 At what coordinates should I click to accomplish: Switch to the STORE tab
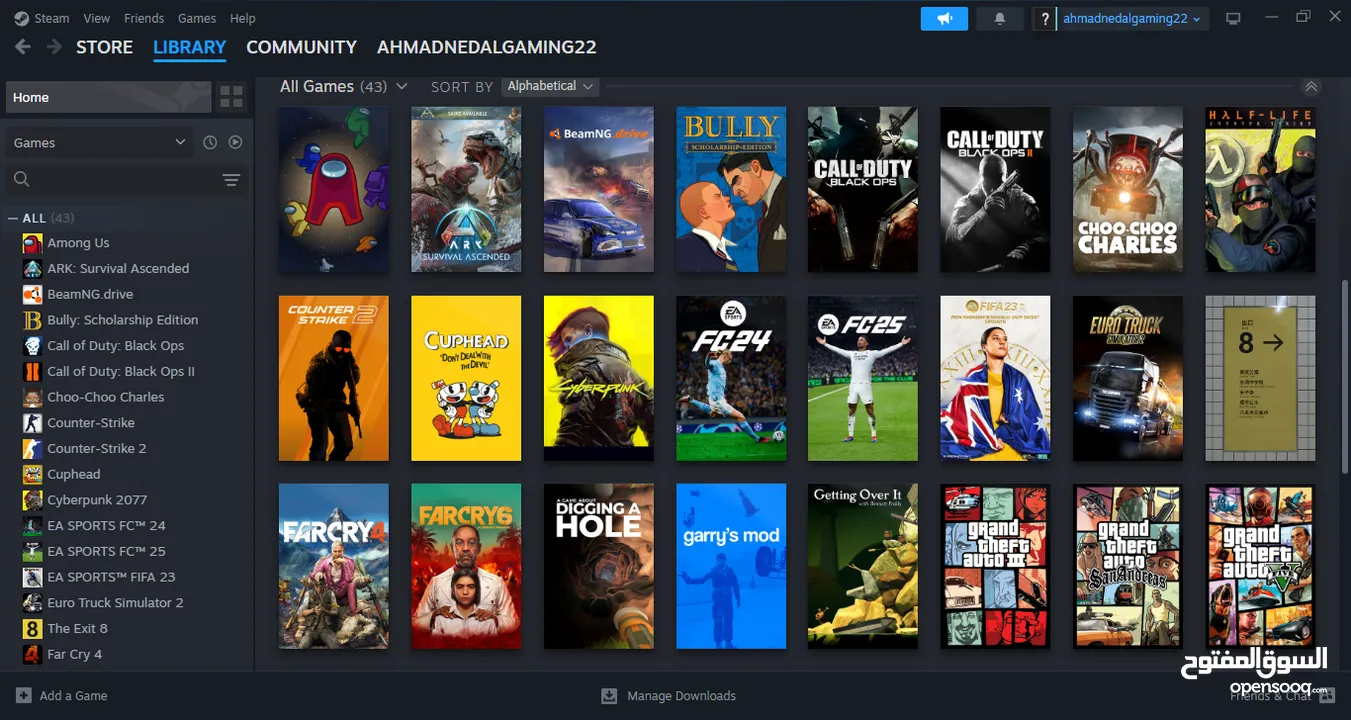104,47
